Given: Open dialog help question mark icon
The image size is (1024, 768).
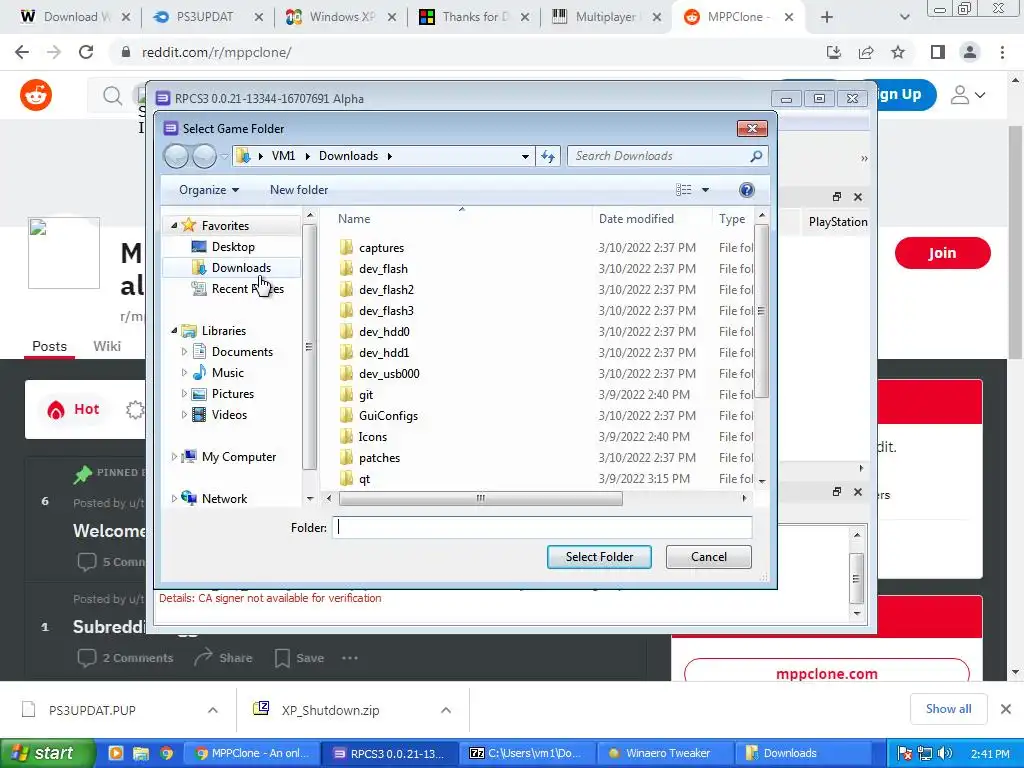Looking at the screenshot, I should click(746, 190).
